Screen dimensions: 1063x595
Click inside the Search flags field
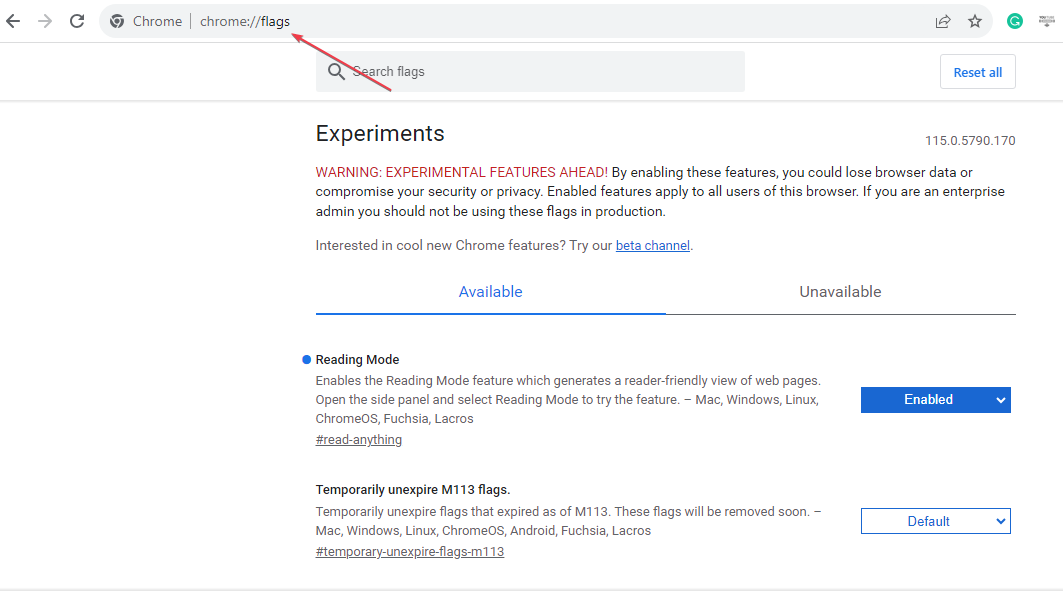(x=540, y=72)
